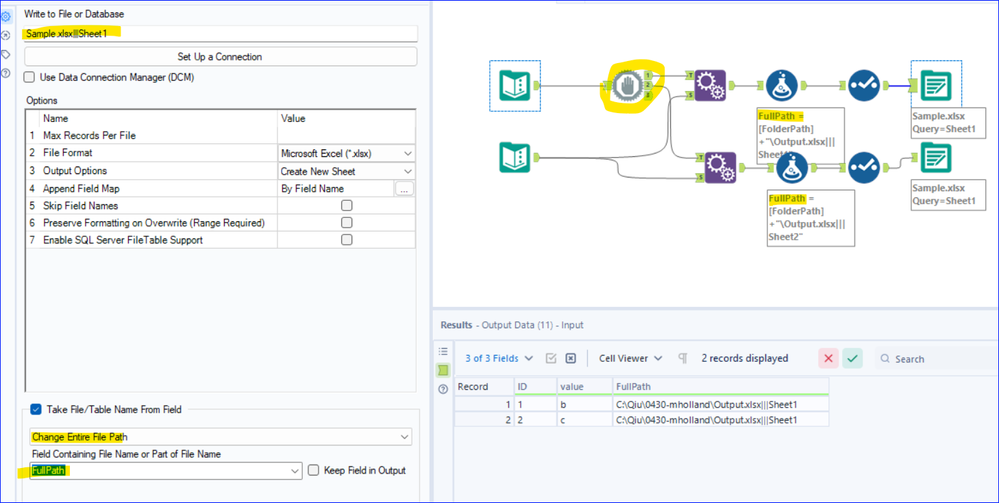Open the Cell Viewer menu
The width and height of the screenshot is (999, 503).
630,358
